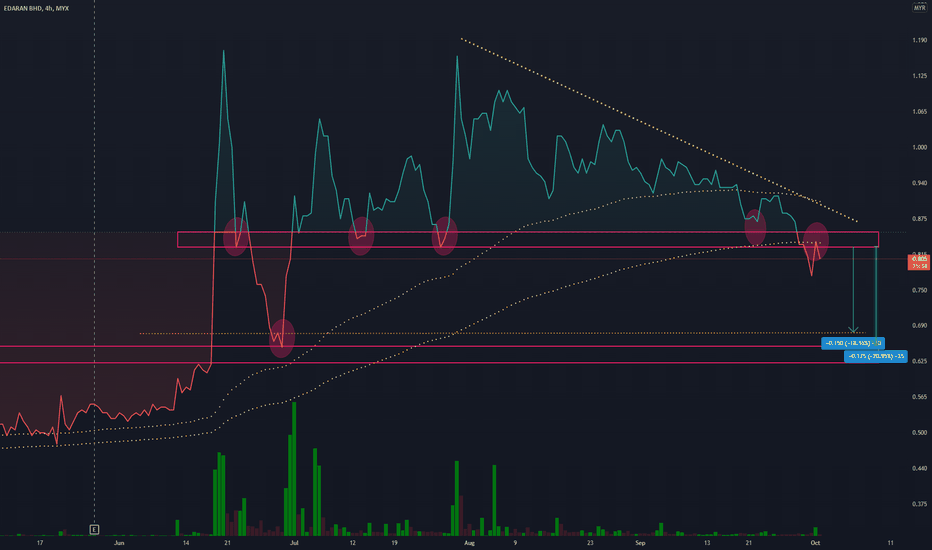This screenshot has width=932, height=550.
Task: Click the Aug date label on time axis
Action: [470, 543]
